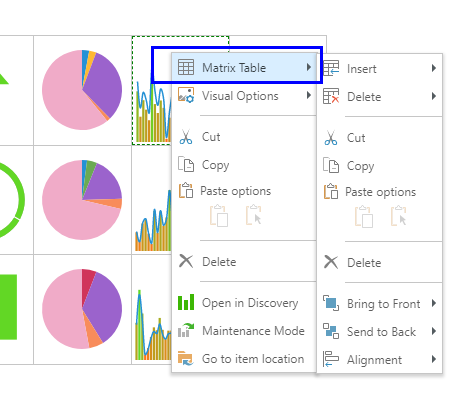The height and width of the screenshot is (397, 462).
Task: Click the Matrix Table grid icon
Action: tap(186, 67)
